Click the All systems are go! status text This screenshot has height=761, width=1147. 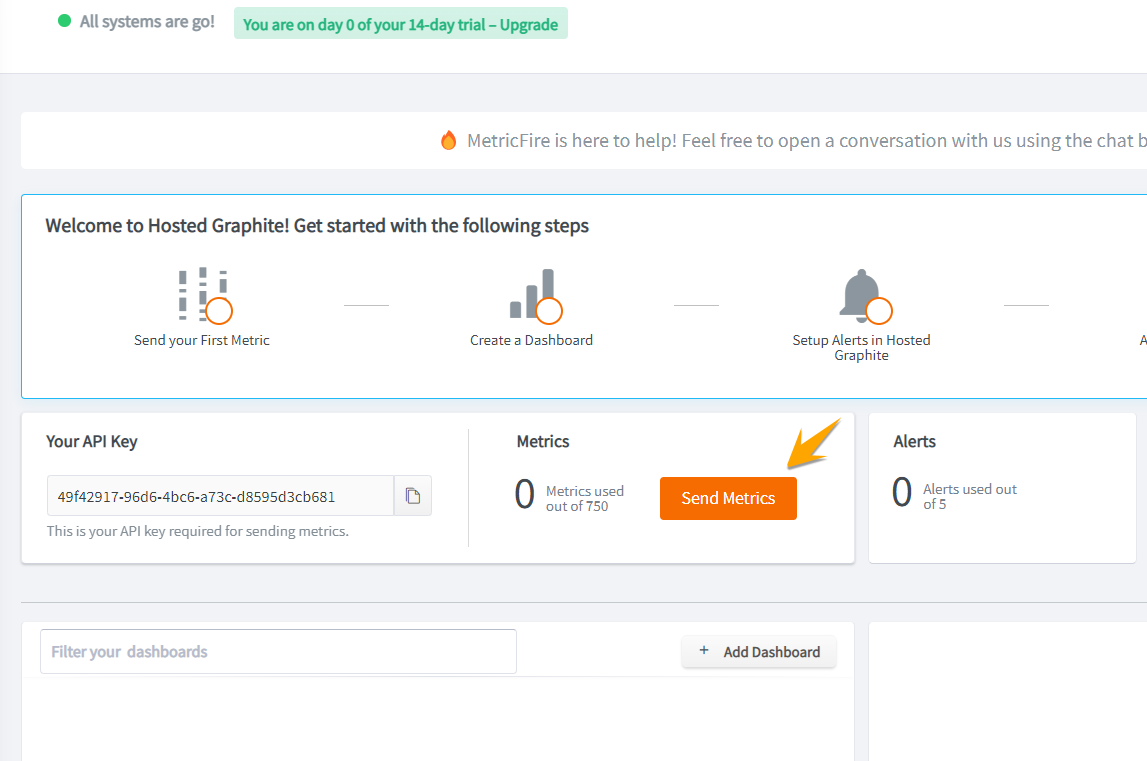[x=147, y=22]
